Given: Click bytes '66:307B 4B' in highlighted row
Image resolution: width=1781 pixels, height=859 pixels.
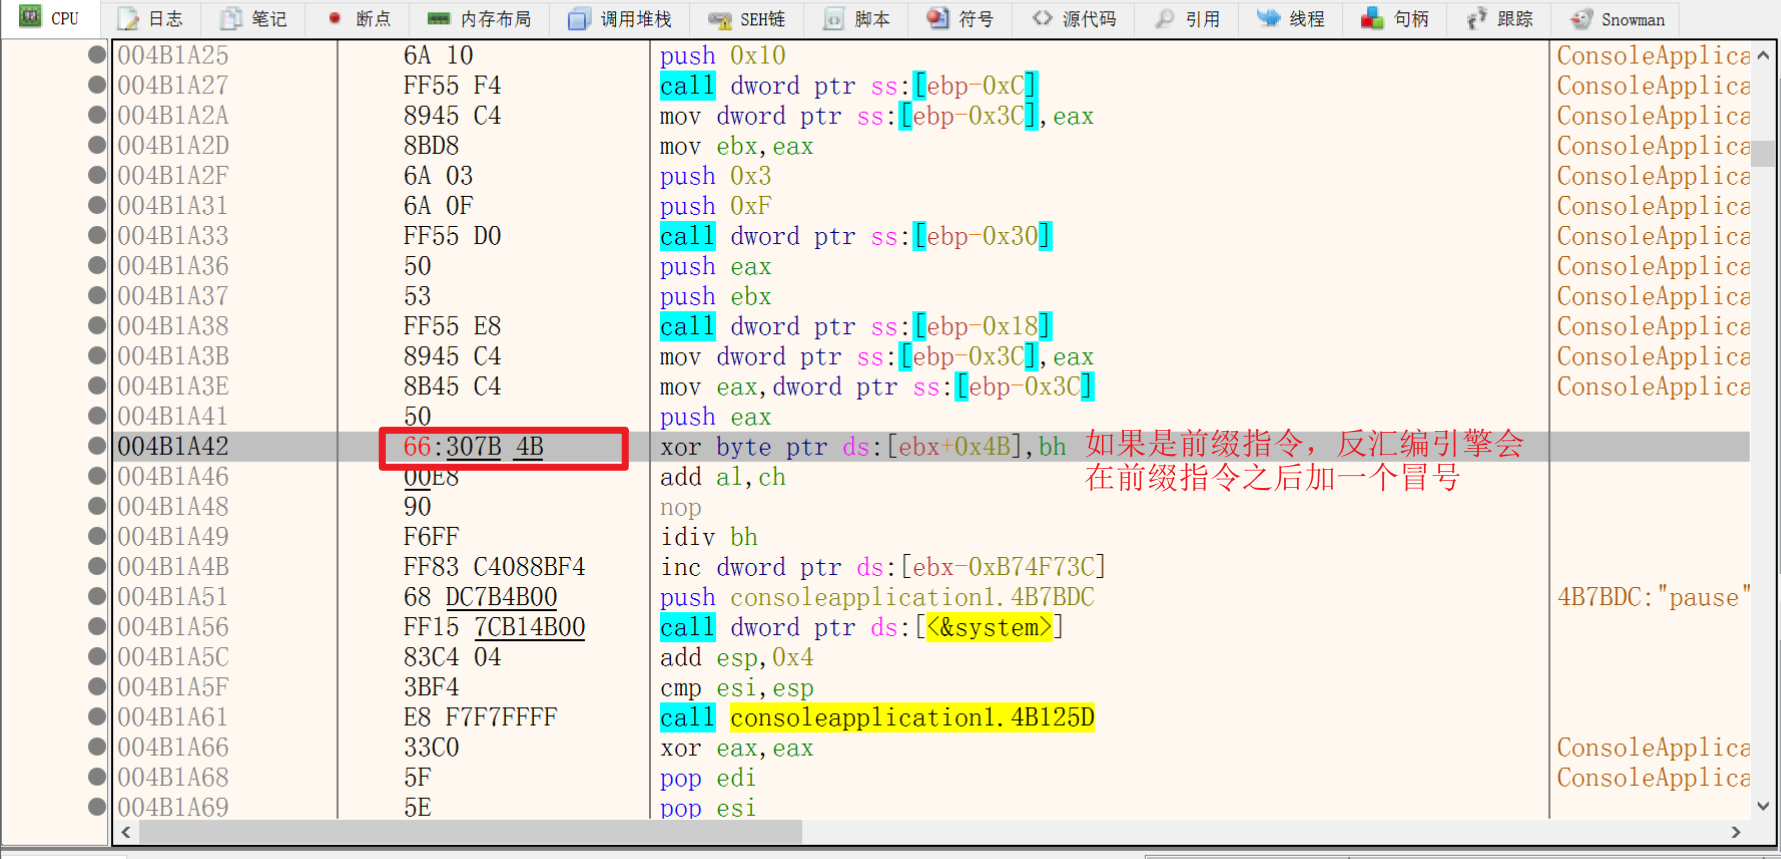Looking at the screenshot, I should [473, 446].
